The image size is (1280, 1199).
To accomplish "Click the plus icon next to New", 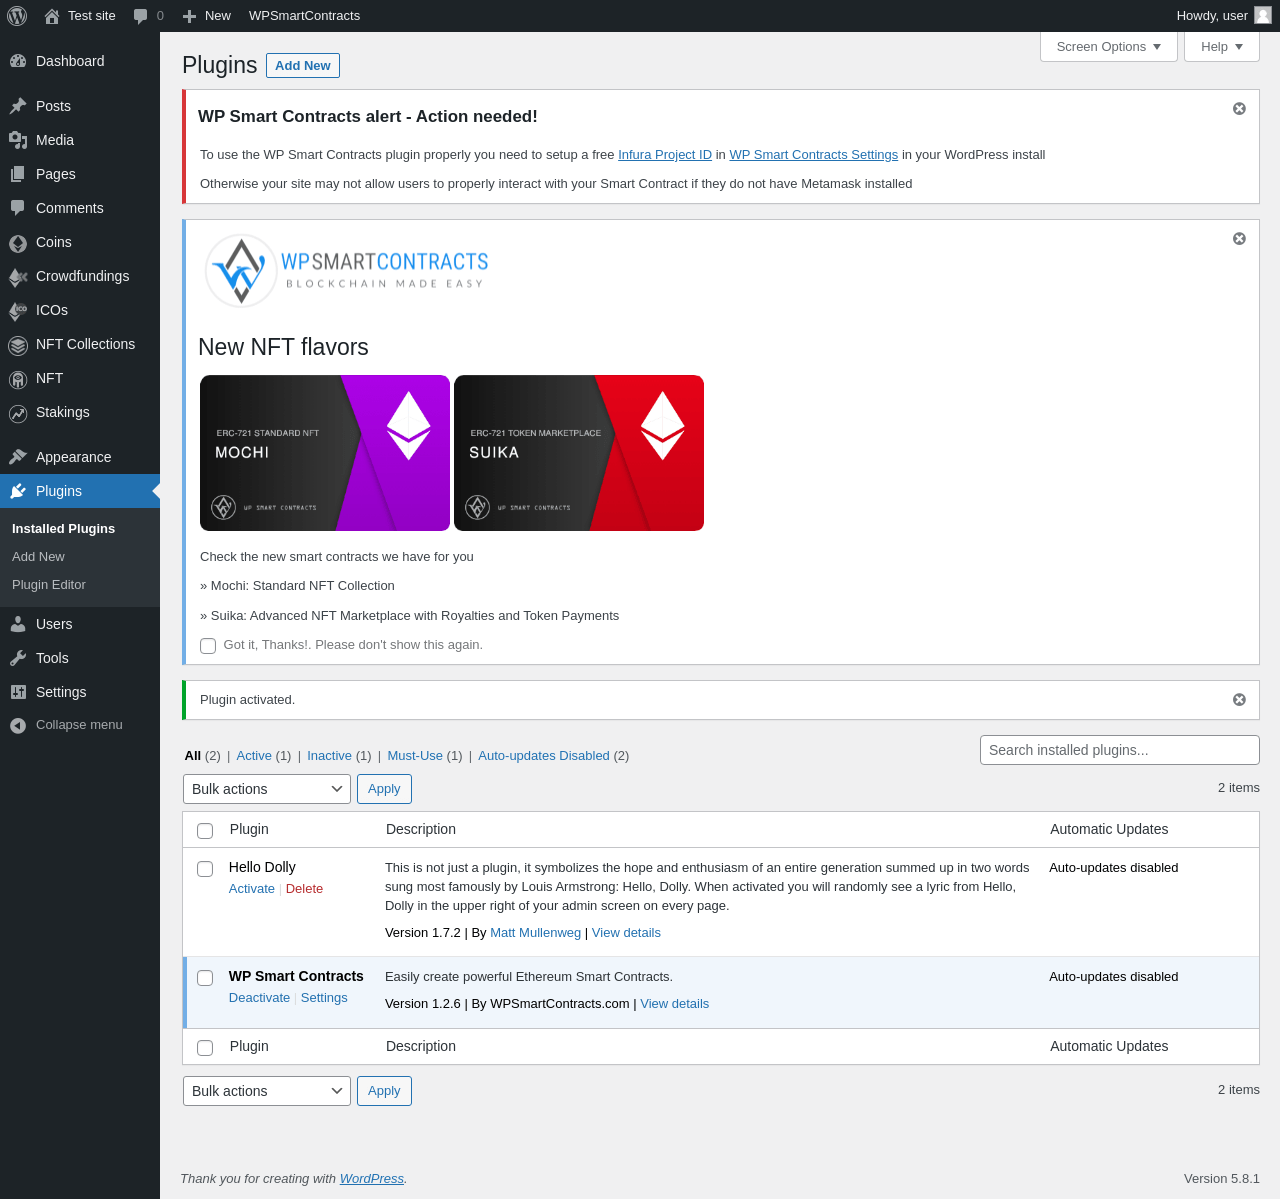I will coord(189,16).
